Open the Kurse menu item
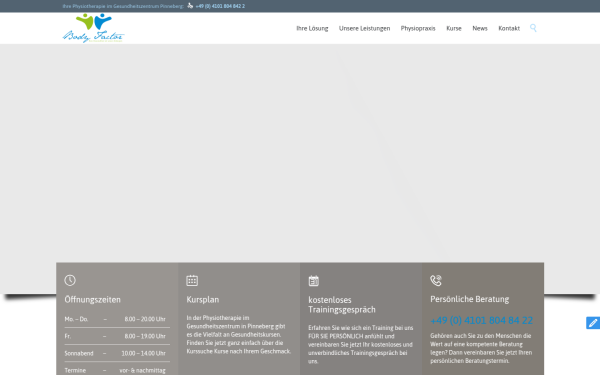 (454, 28)
